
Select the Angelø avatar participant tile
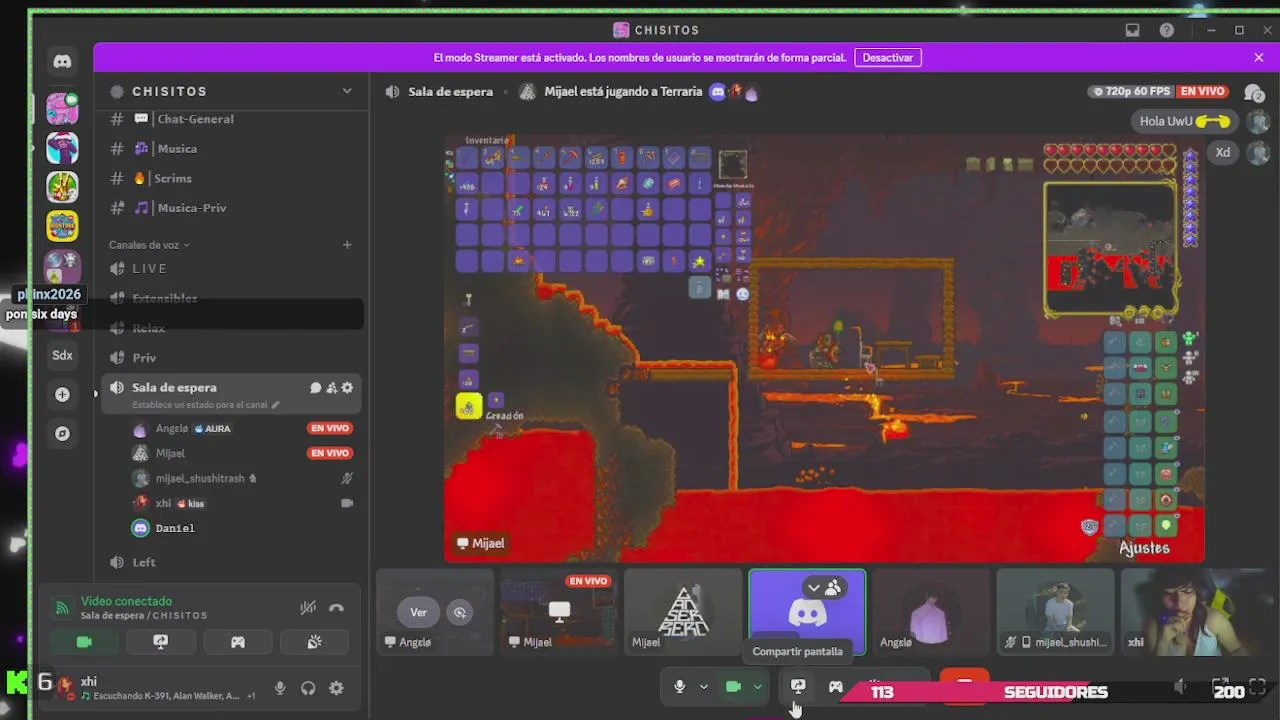pyautogui.click(x=931, y=611)
